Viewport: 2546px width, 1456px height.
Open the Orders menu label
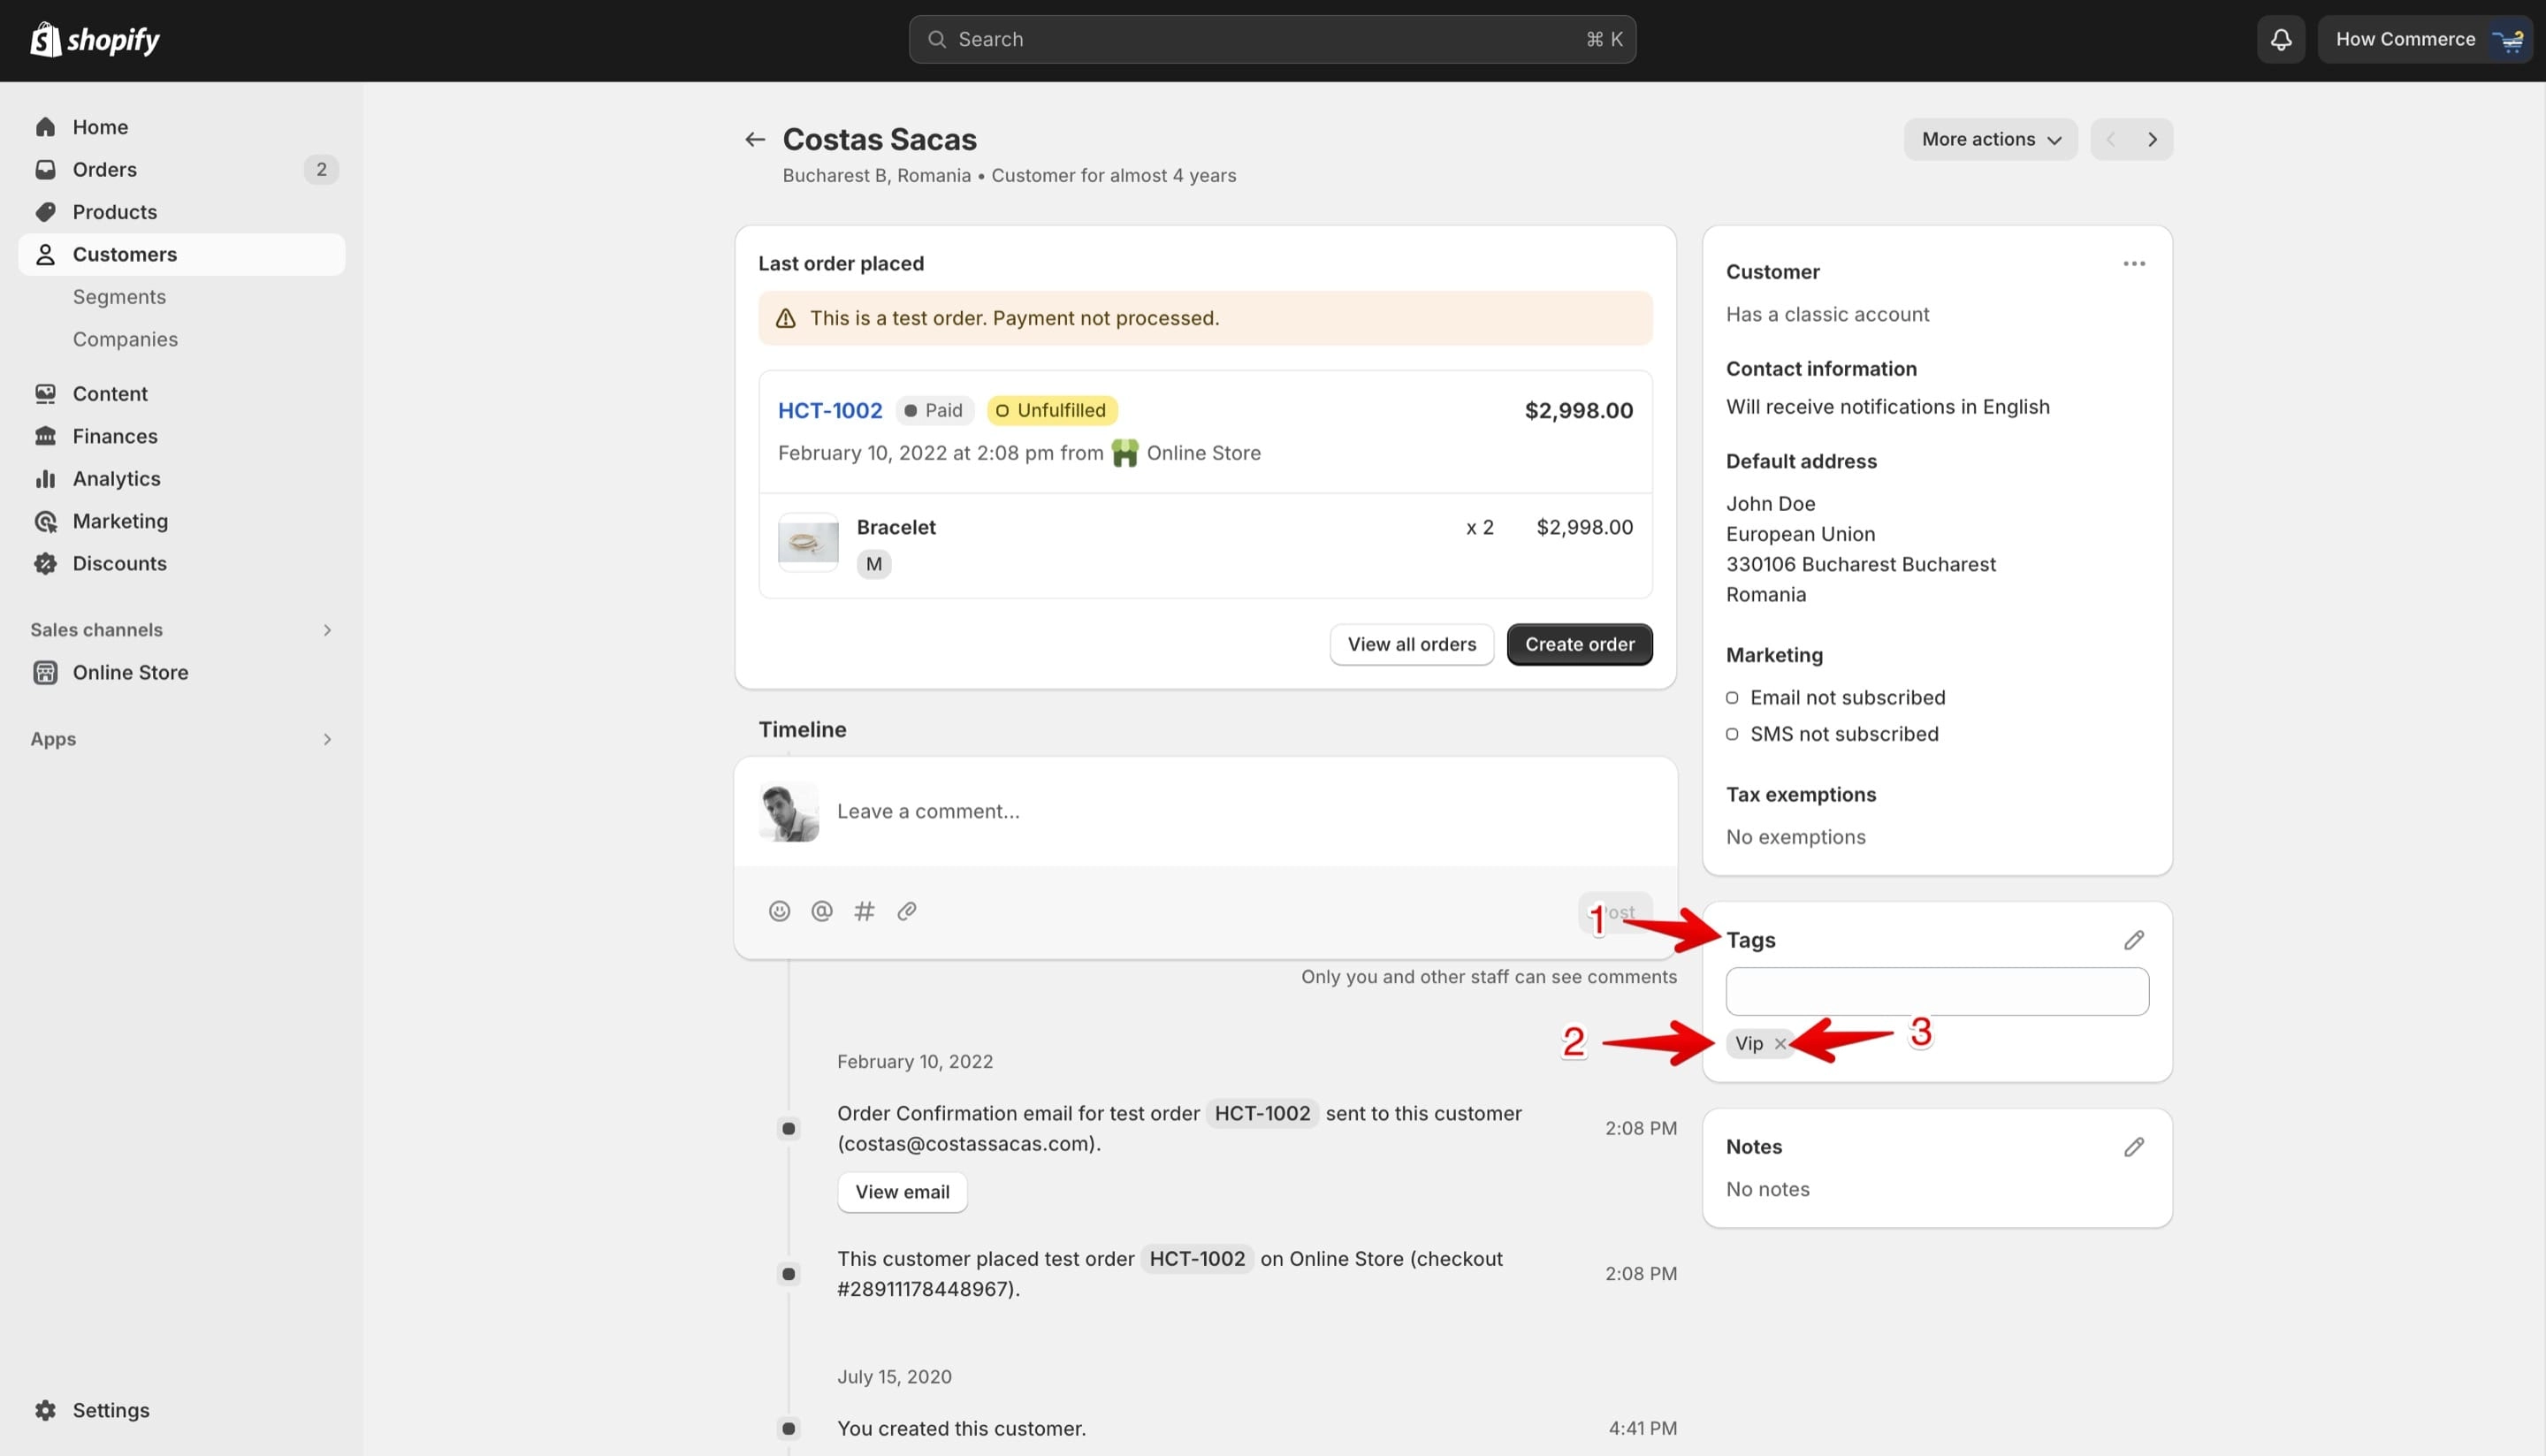[104, 169]
